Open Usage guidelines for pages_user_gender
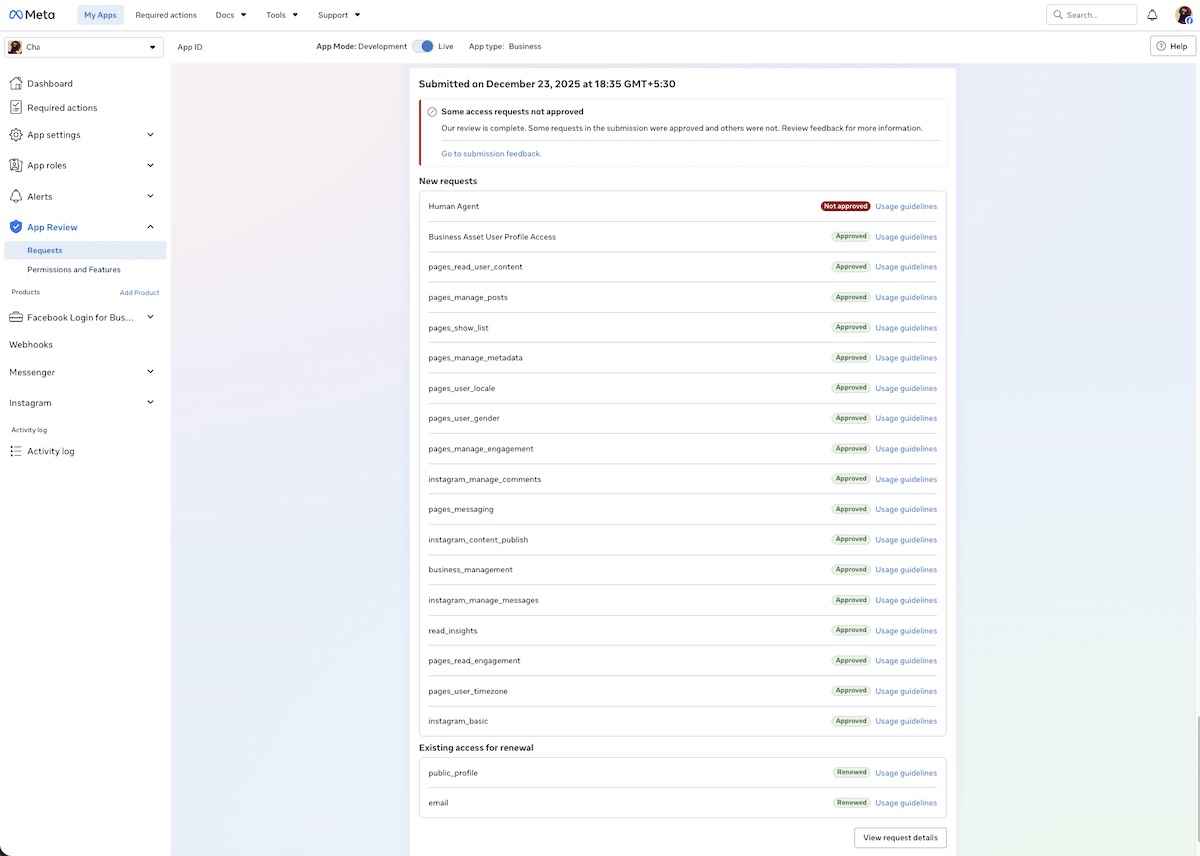 (906, 418)
